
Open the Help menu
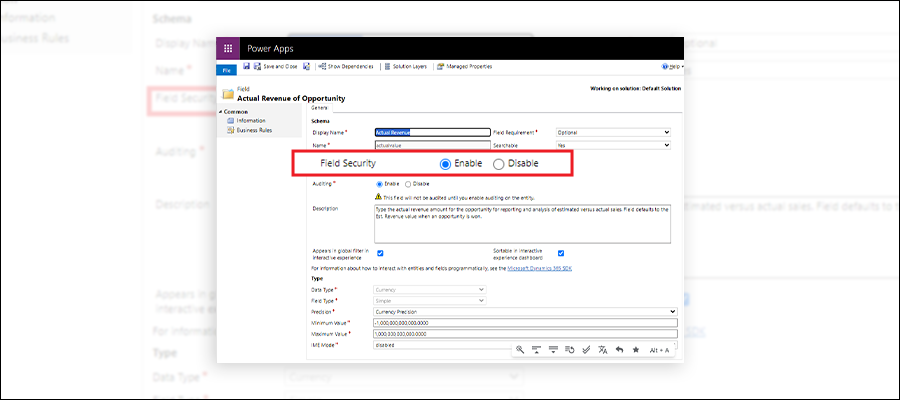click(672, 67)
